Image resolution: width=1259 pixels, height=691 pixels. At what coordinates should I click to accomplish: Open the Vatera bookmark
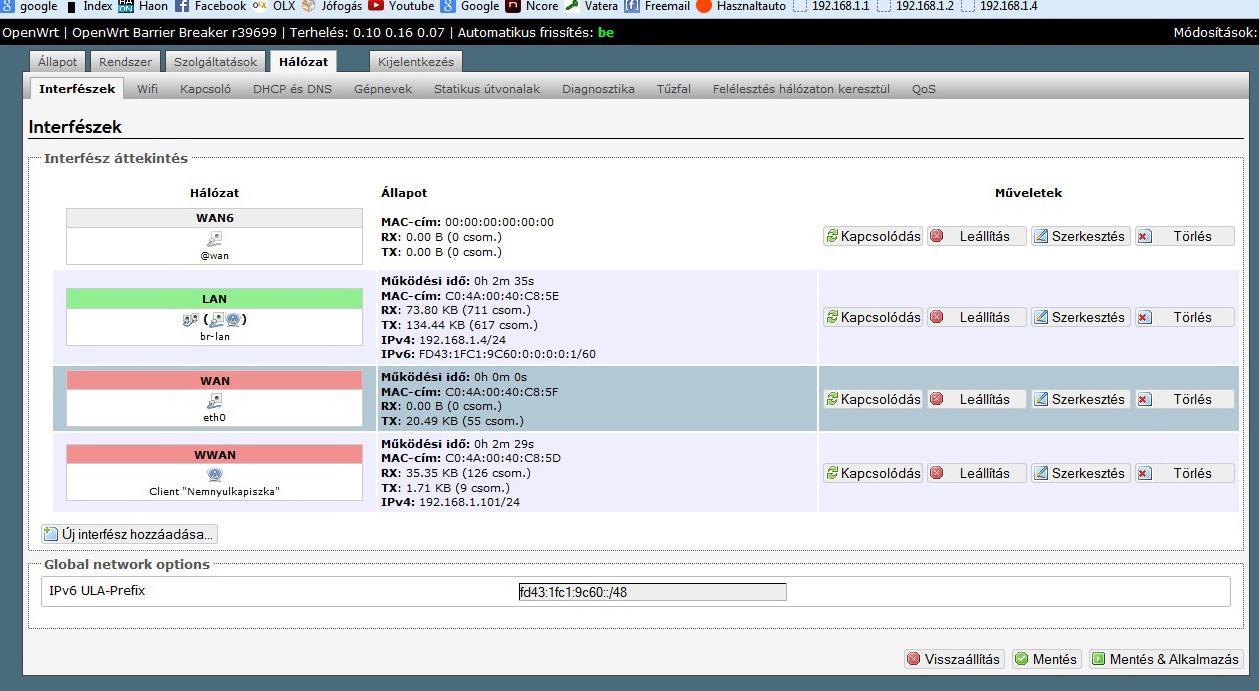coord(591,6)
